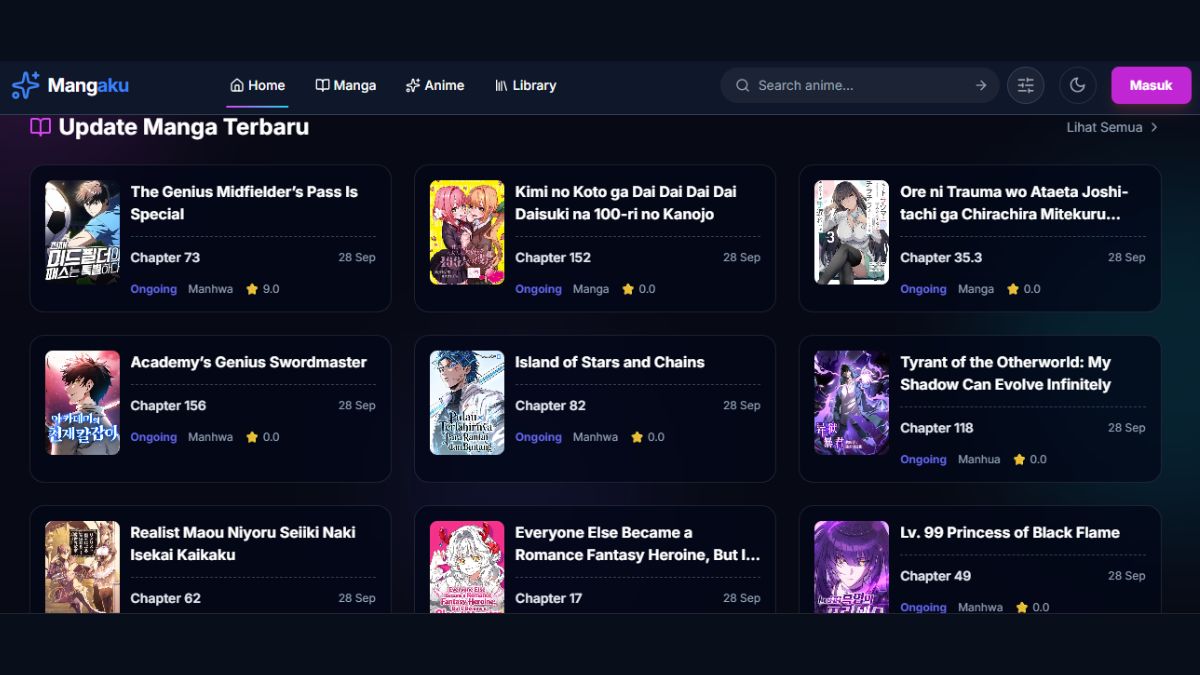Click Manhua label on Tyrant of the Otherworld card
The image size is (1200, 675).
pos(979,460)
